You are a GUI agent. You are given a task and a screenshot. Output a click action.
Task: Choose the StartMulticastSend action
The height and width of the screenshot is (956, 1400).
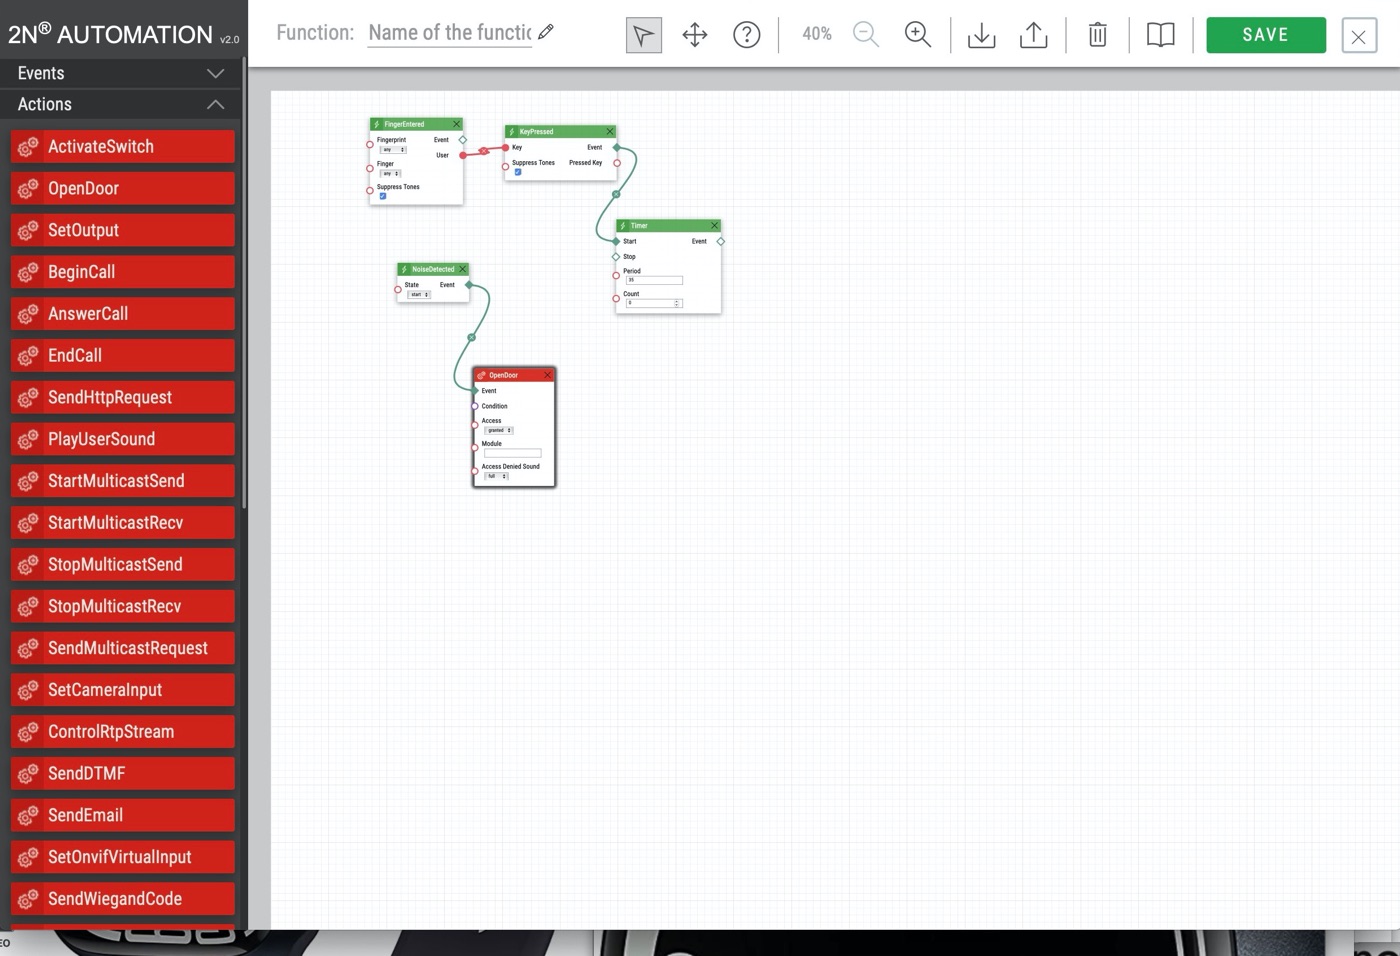click(123, 481)
